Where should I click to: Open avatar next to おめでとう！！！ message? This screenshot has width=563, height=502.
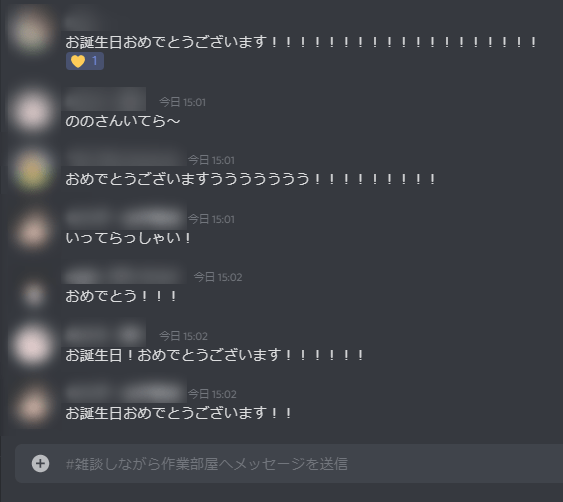pos(33,293)
